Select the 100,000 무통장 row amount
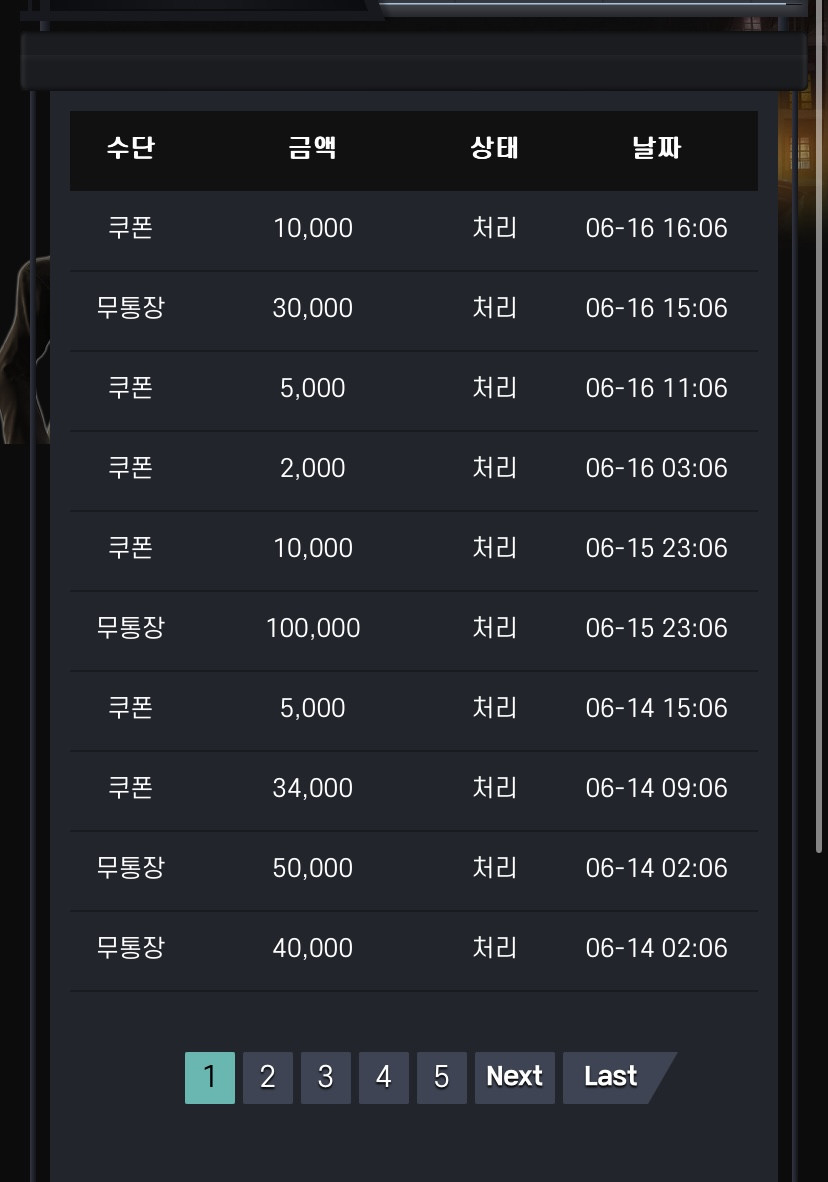 (313, 628)
